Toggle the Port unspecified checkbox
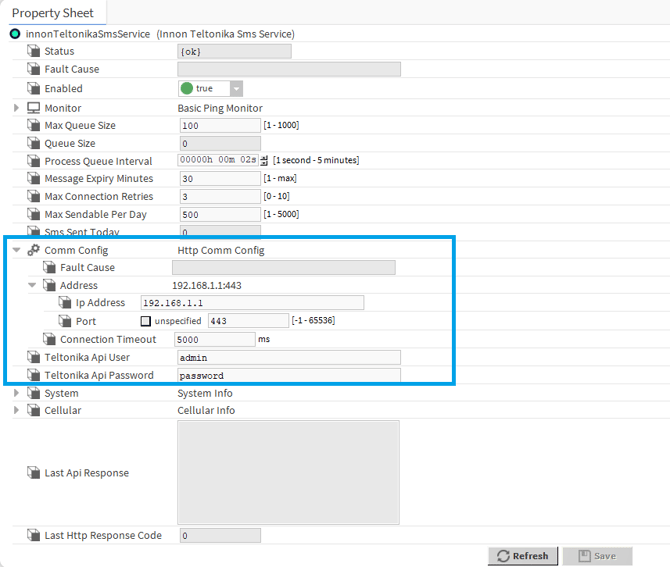Viewport: 670px width, 567px height. tap(146, 321)
